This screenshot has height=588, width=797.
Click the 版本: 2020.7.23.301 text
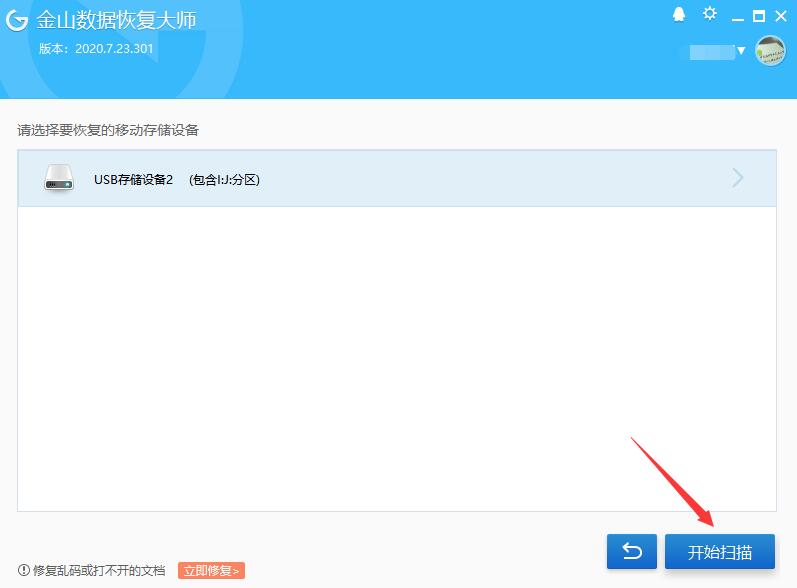click(96, 49)
